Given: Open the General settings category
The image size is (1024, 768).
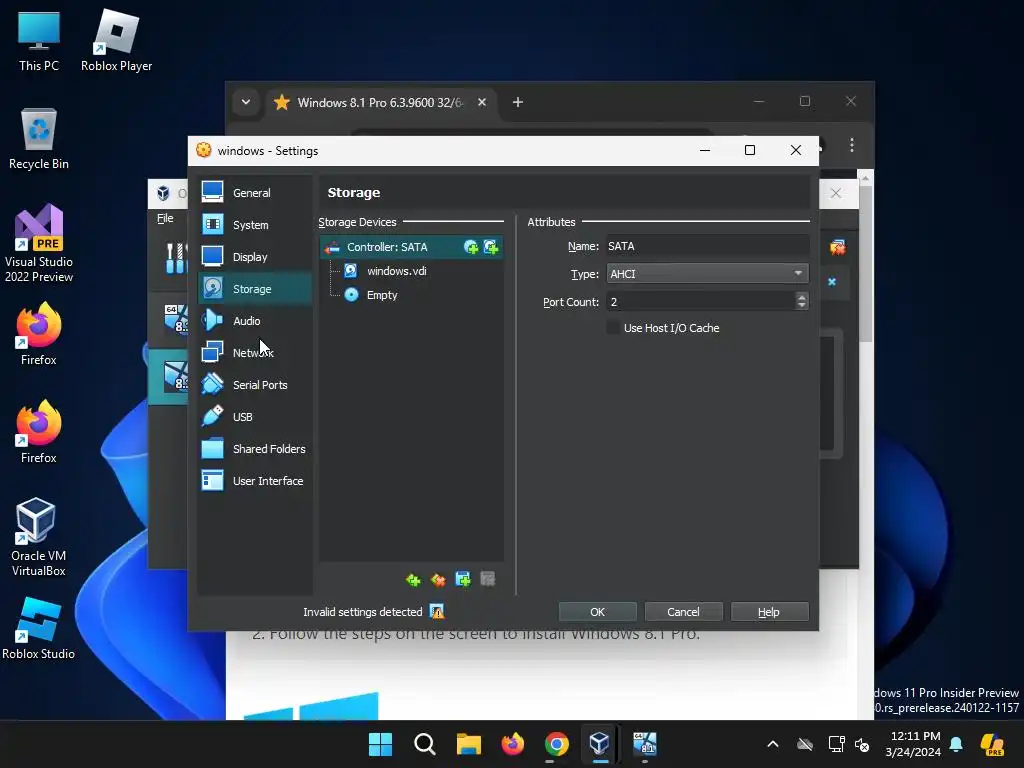Looking at the screenshot, I should click(x=255, y=193).
